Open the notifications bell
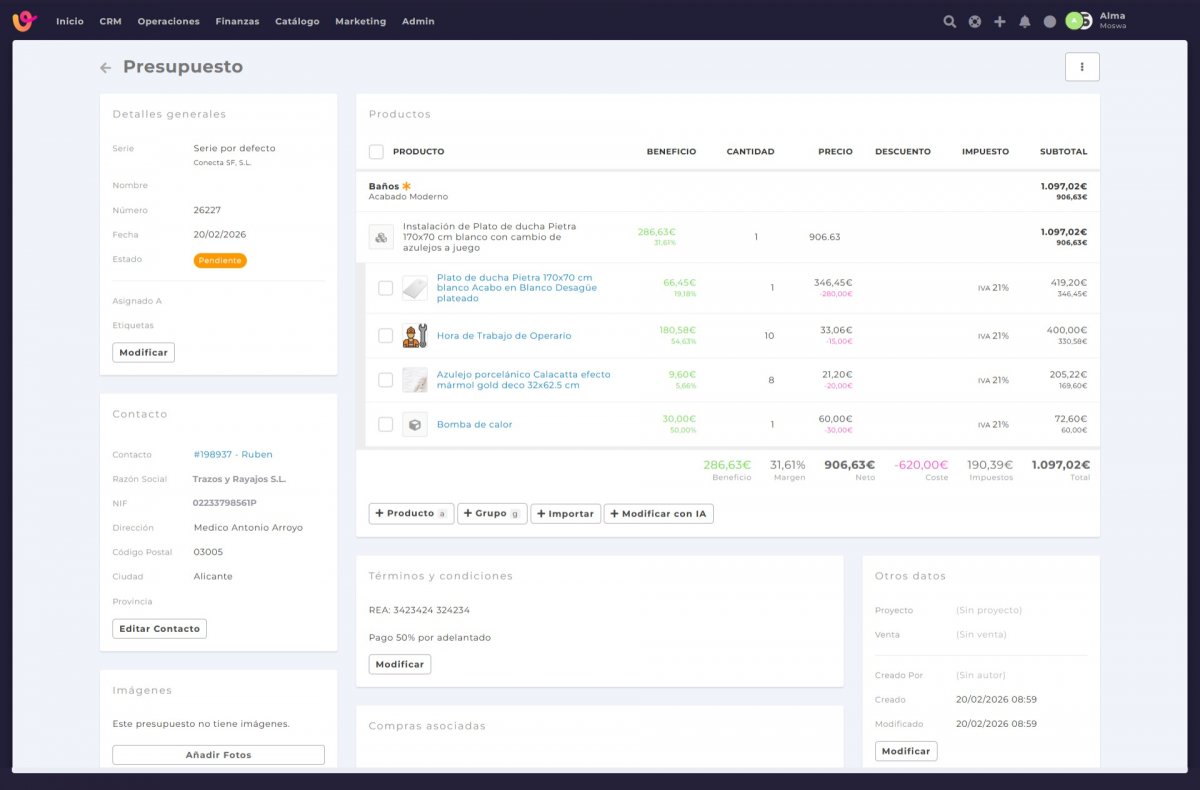This screenshot has height=790, width=1200. (x=1024, y=21)
